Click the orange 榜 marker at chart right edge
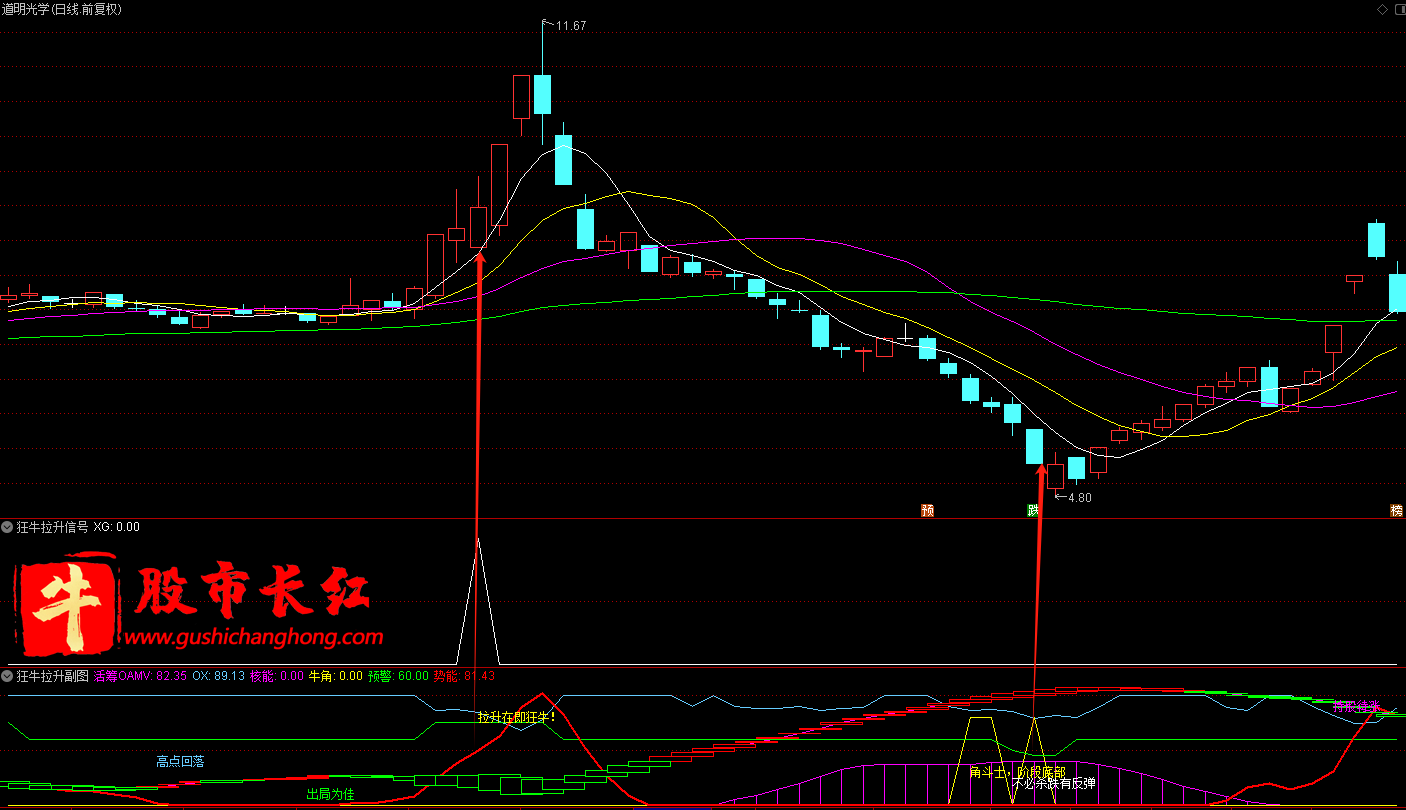The width and height of the screenshot is (1406, 810). pyautogui.click(x=1397, y=511)
